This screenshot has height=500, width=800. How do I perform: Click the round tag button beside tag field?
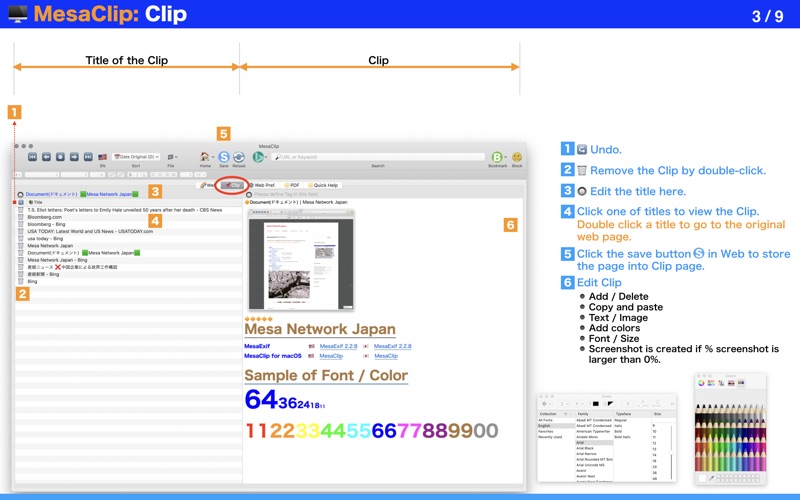point(249,194)
